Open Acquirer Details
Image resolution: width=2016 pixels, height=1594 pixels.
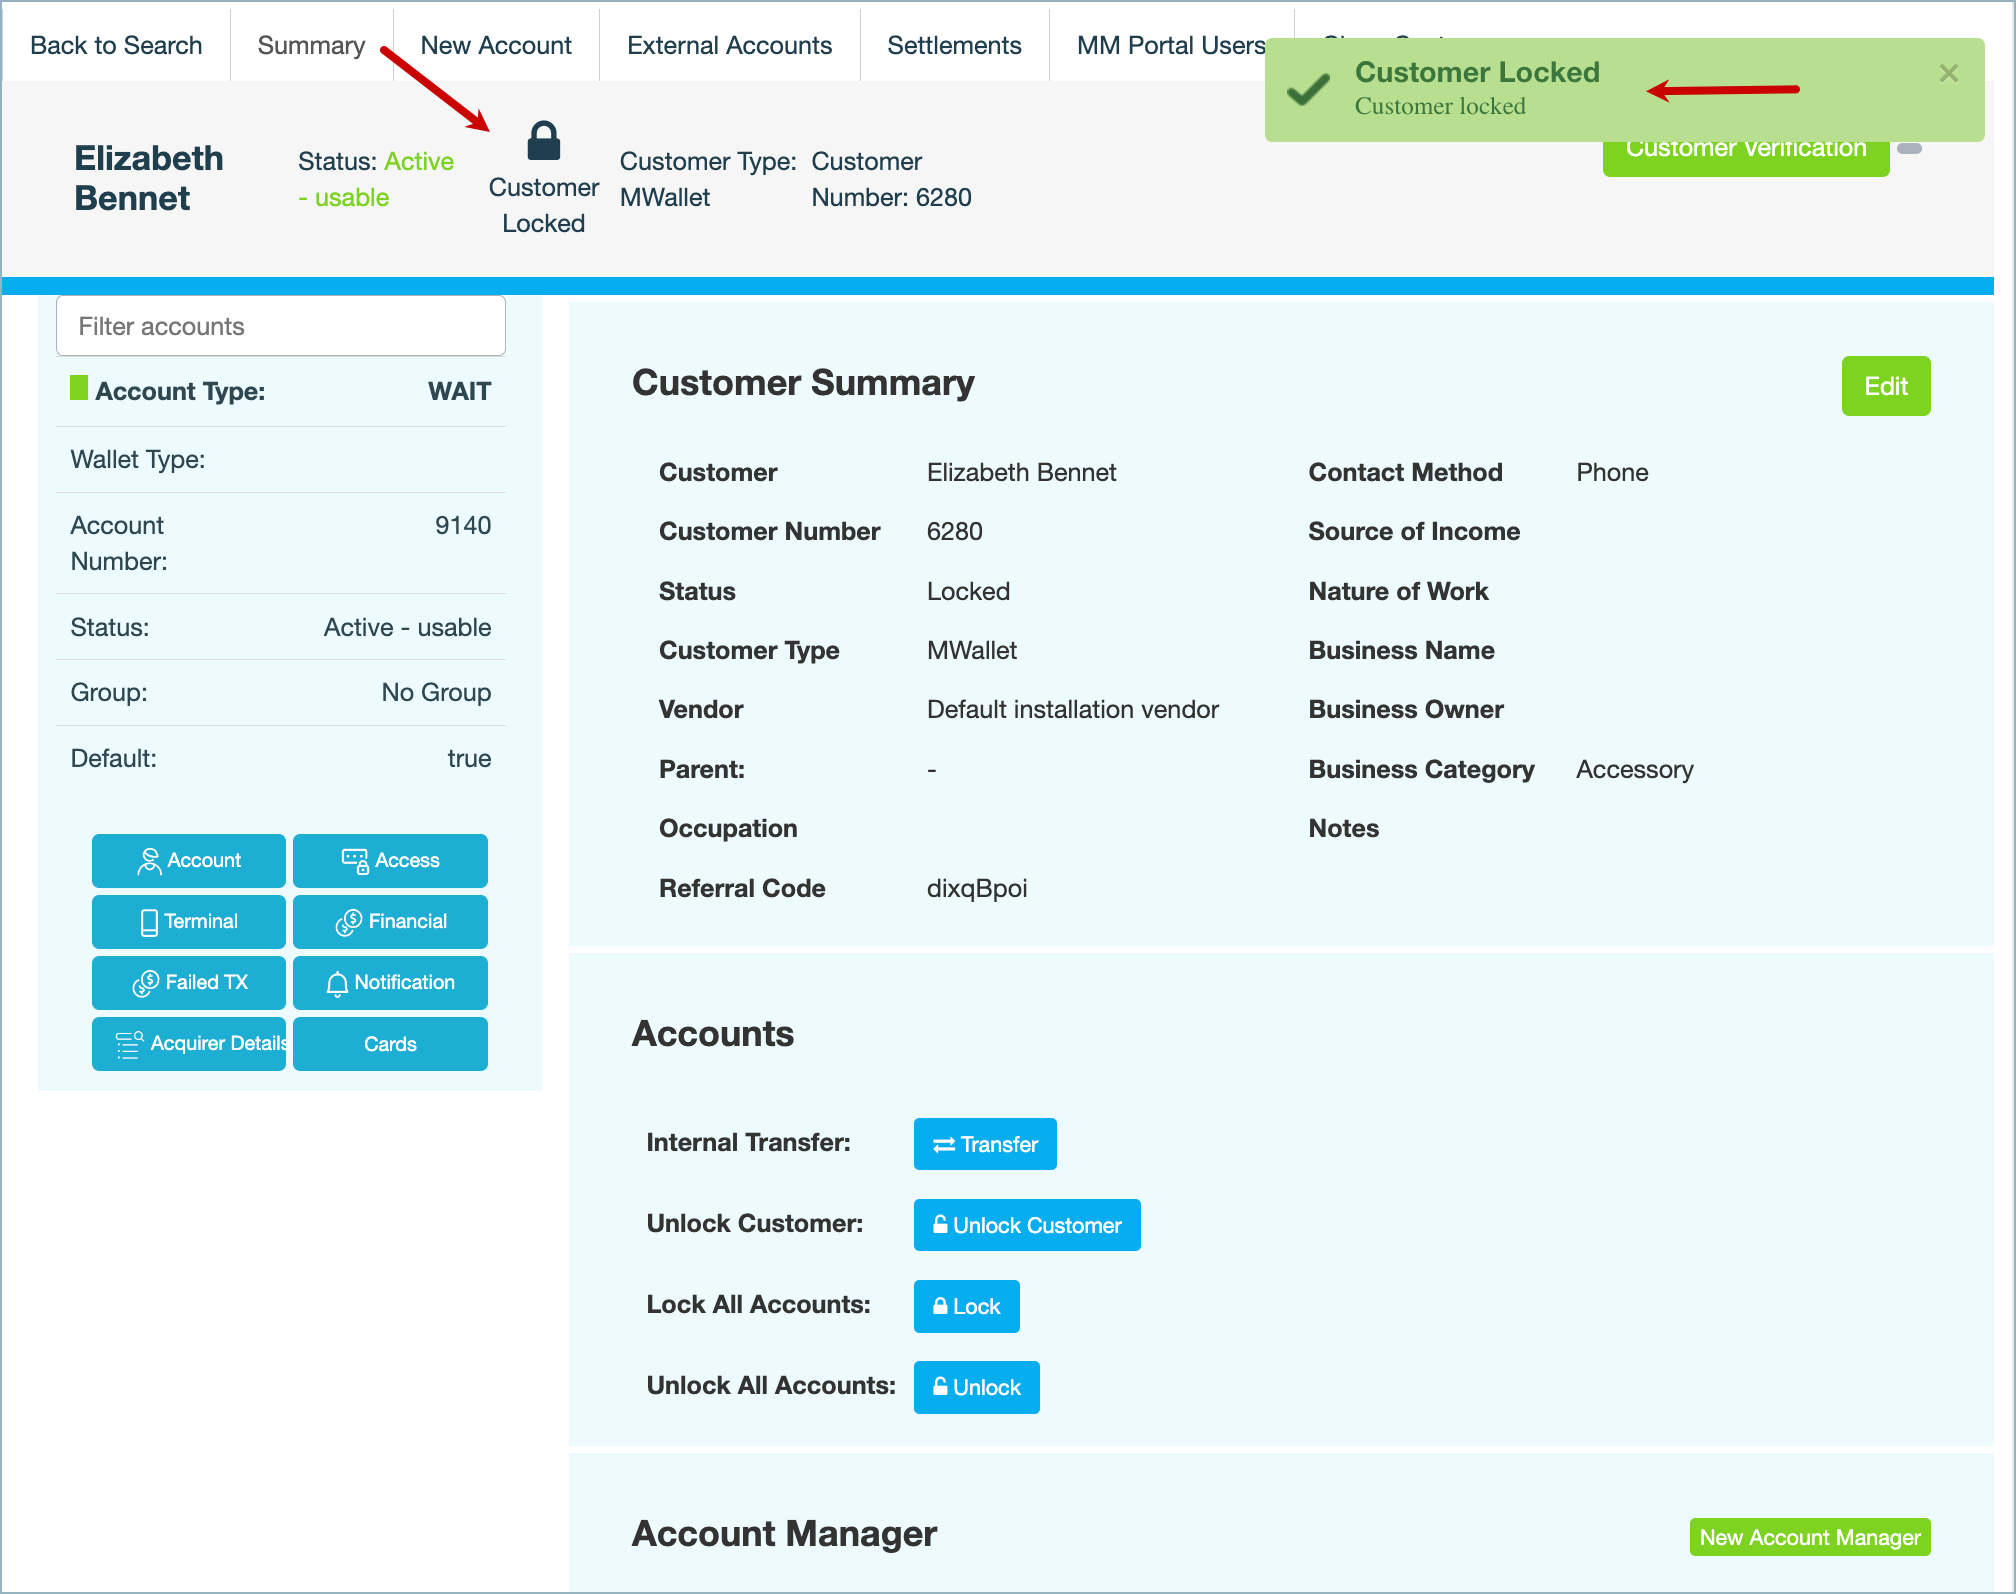(x=189, y=1044)
